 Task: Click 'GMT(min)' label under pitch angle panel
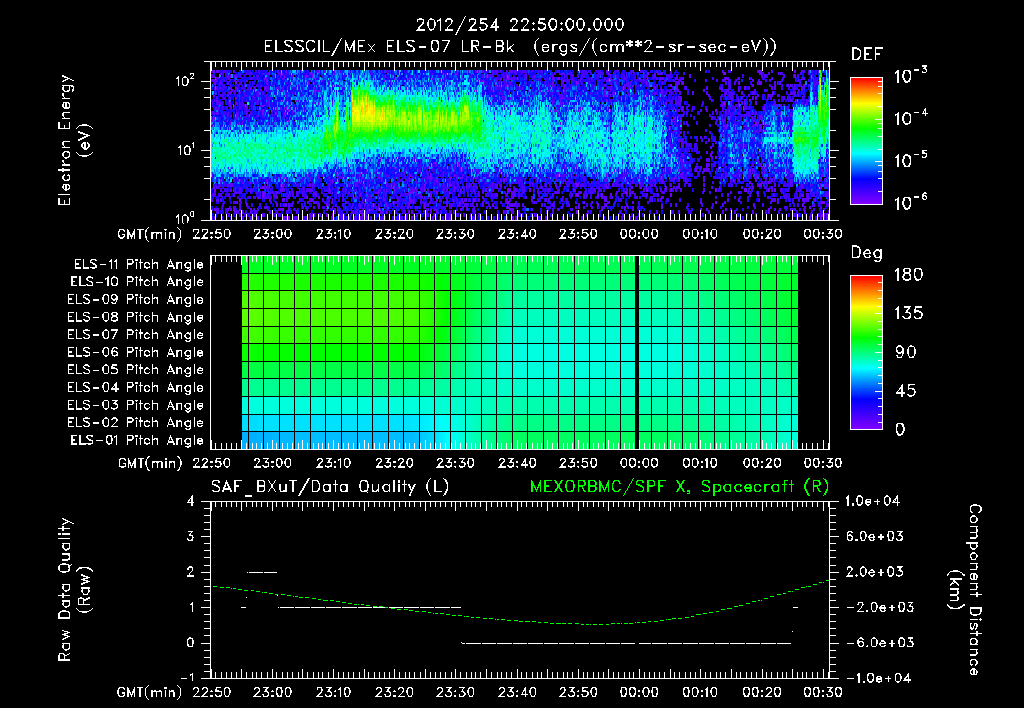pyautogui.click(x=150, y=463)
